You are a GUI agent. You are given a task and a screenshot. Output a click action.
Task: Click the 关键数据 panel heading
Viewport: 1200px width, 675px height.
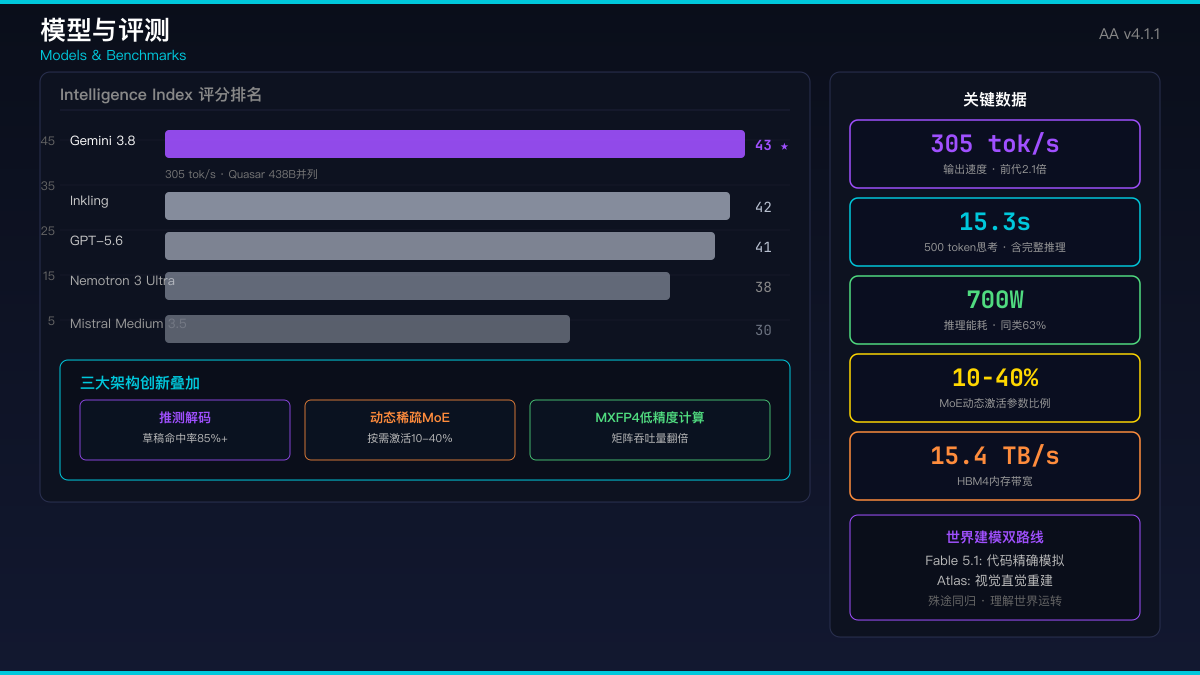pos(995,100)
